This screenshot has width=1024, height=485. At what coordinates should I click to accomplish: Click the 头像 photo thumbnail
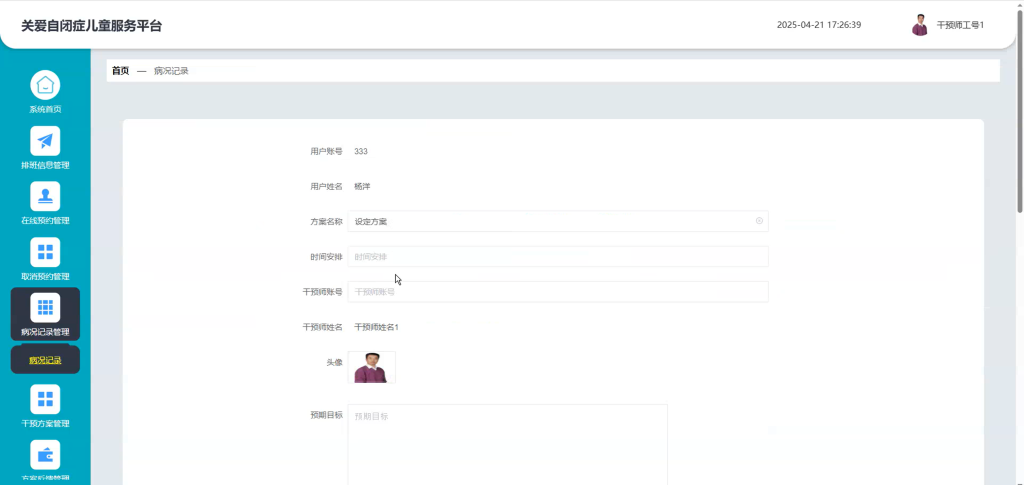click(372, 368)
